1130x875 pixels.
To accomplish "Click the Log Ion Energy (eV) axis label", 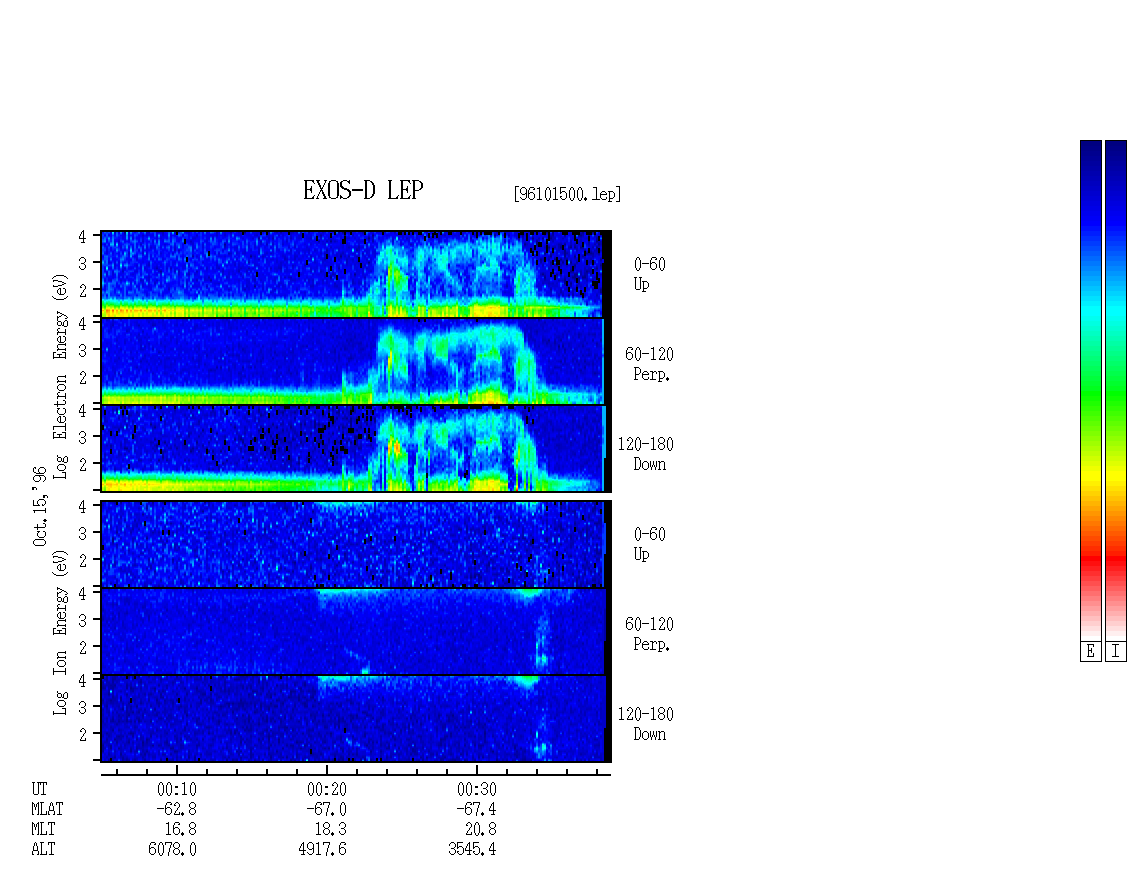I will coord(61,633).
